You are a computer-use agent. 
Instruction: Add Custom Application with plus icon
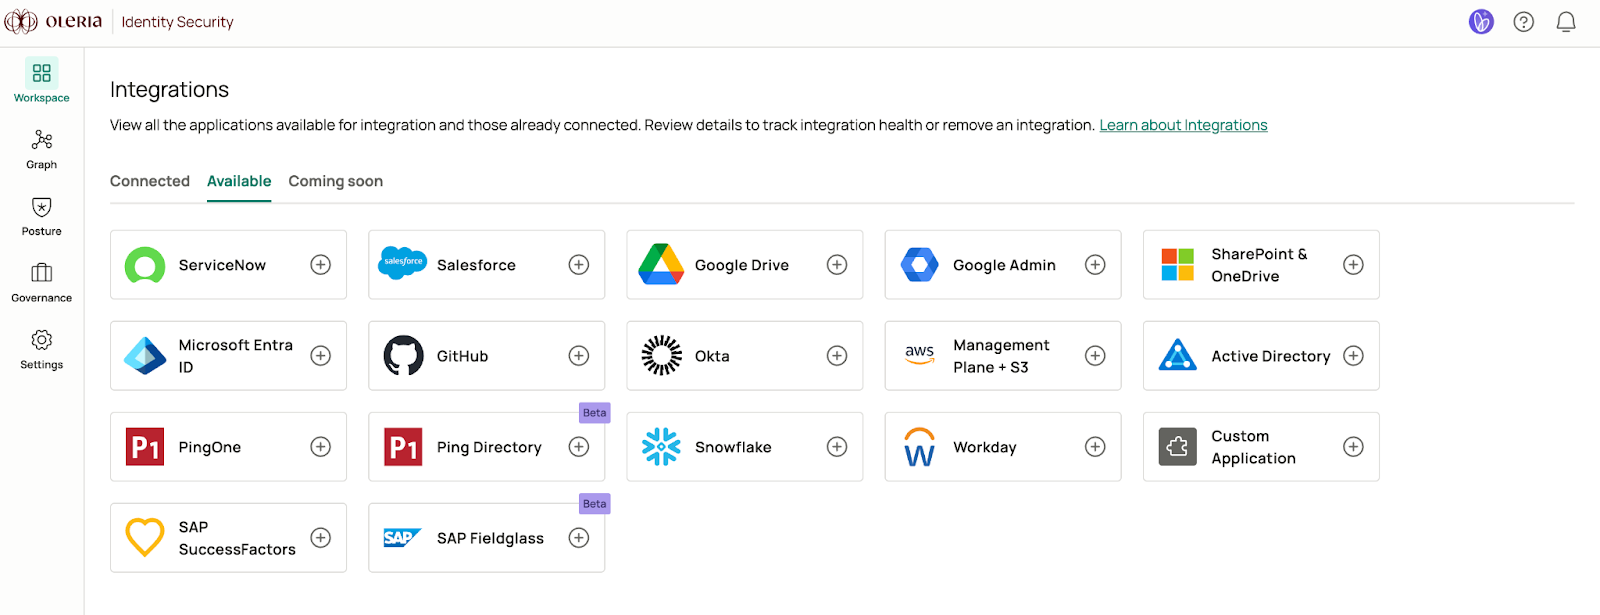pos(1353,447)
